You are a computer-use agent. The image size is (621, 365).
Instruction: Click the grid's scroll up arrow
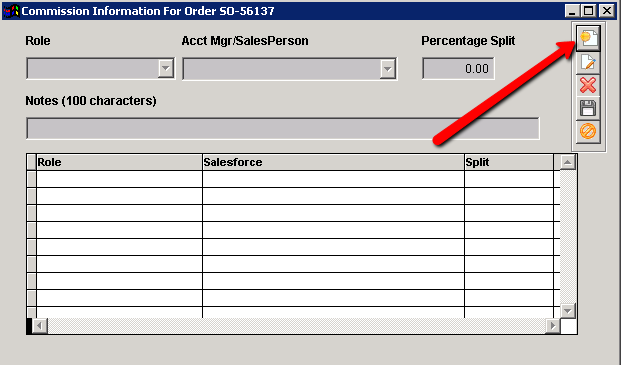[x=568, y=162]
